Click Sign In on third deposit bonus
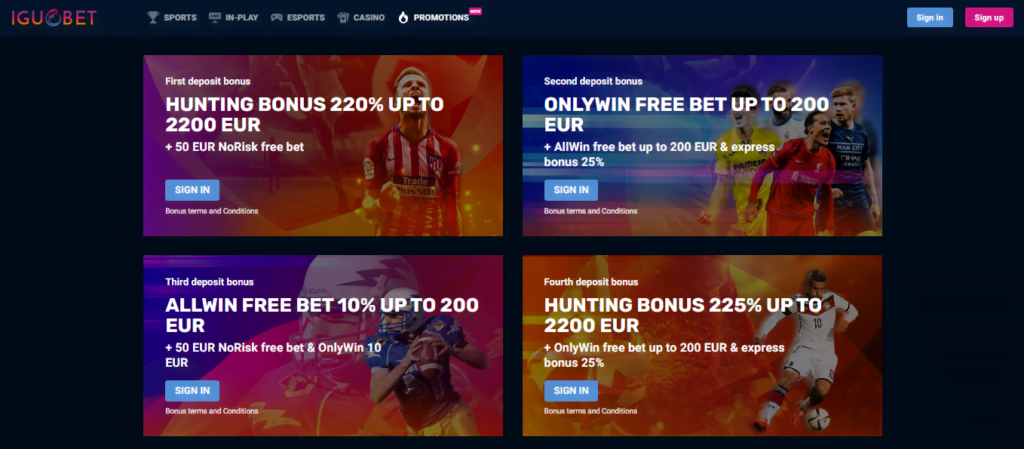 pyautogui.click(x=192, y=390)
